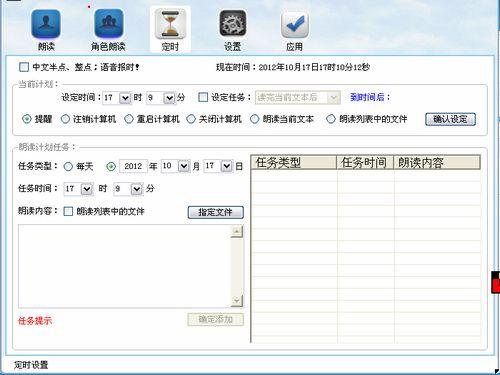500x375 pixels.
Task: Choose the 关闭计算机 radio option
Action: pos(191,119)
